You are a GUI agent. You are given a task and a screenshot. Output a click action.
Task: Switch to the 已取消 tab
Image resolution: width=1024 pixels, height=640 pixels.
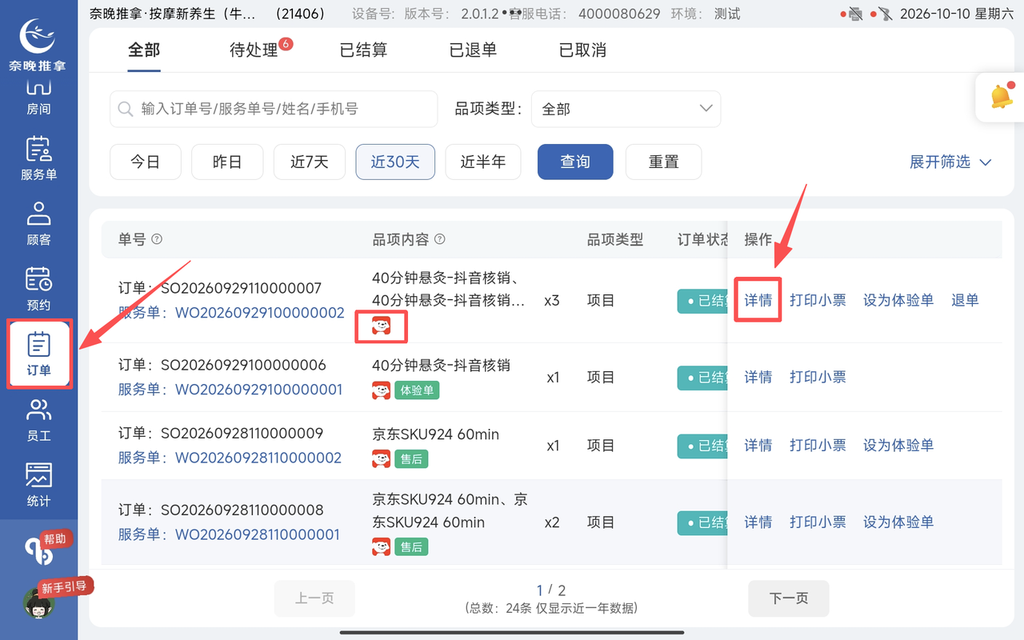[583, 50]
